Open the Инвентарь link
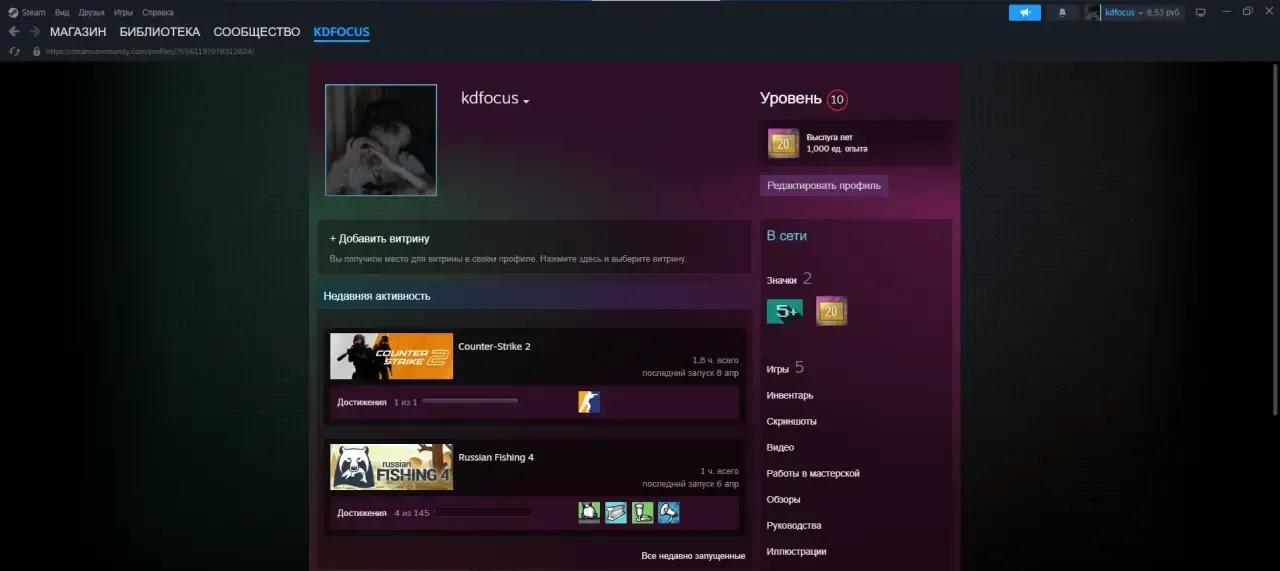1280x571 pixels. [x=789, y=396]
